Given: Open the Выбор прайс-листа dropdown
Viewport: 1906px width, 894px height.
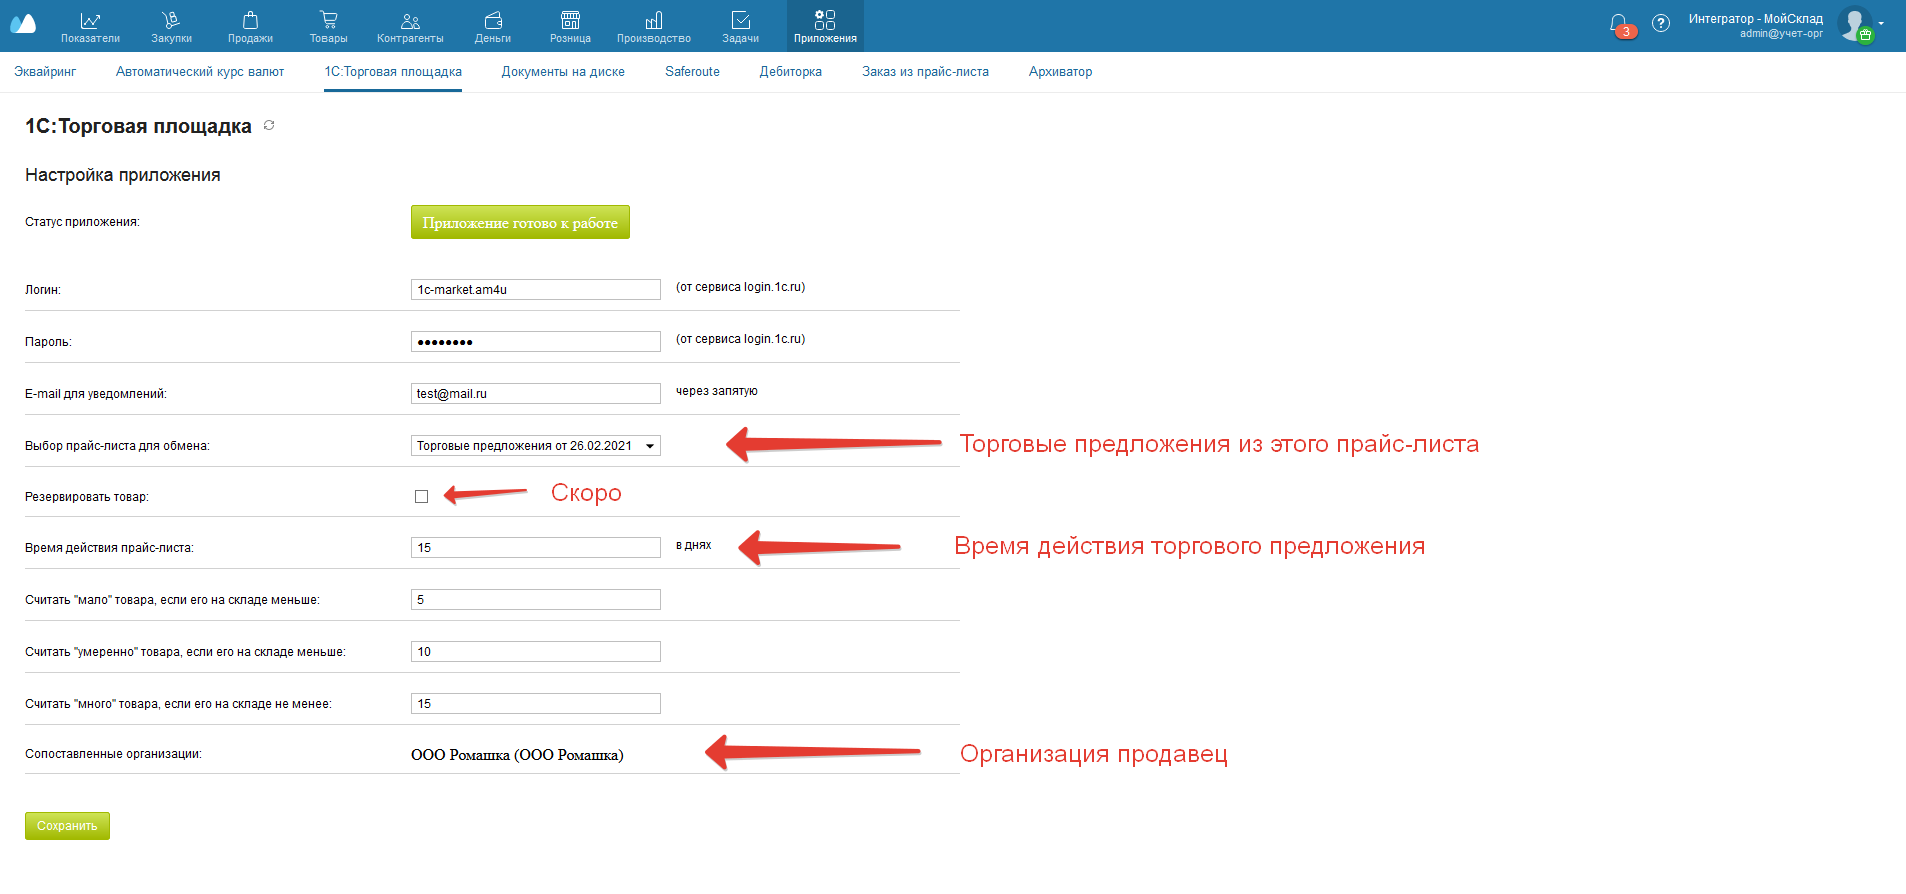Looking at the screenshot, I should tap(536, 446).
